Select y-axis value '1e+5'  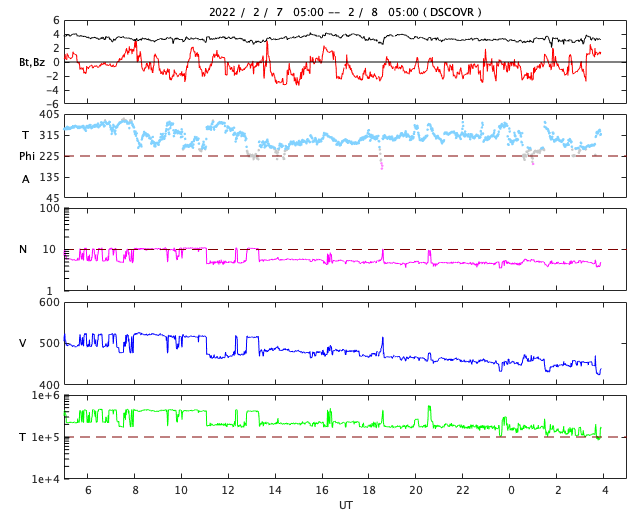pyautogui.click(x=46, y=437)
